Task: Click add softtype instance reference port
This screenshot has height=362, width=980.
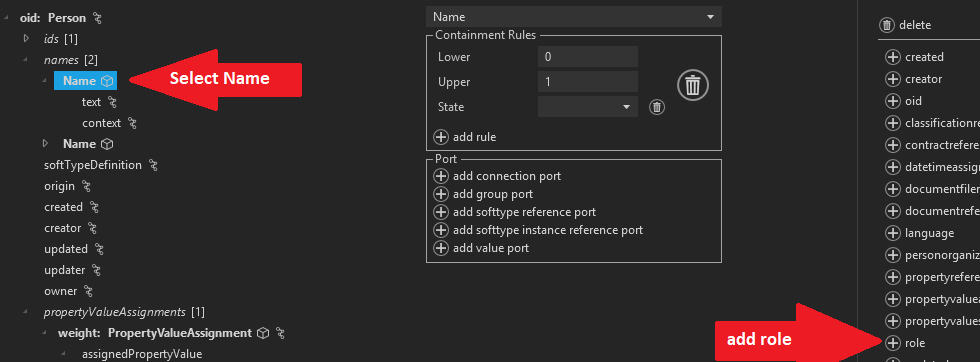Action: tap(548, 230)
